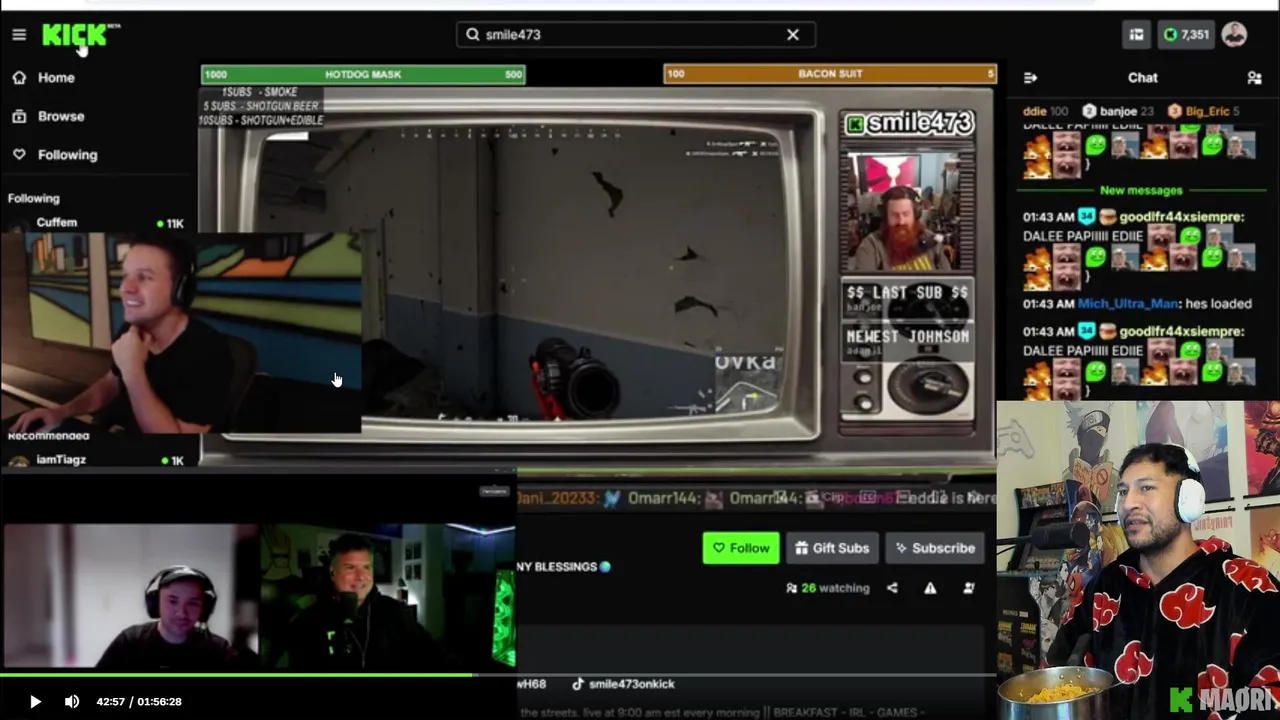
Task: Open the 7,351 points balance
Action: [x=1186, y=35]
